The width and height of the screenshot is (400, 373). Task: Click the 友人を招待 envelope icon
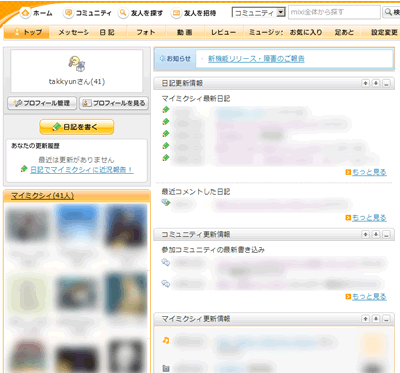(176, 13)
